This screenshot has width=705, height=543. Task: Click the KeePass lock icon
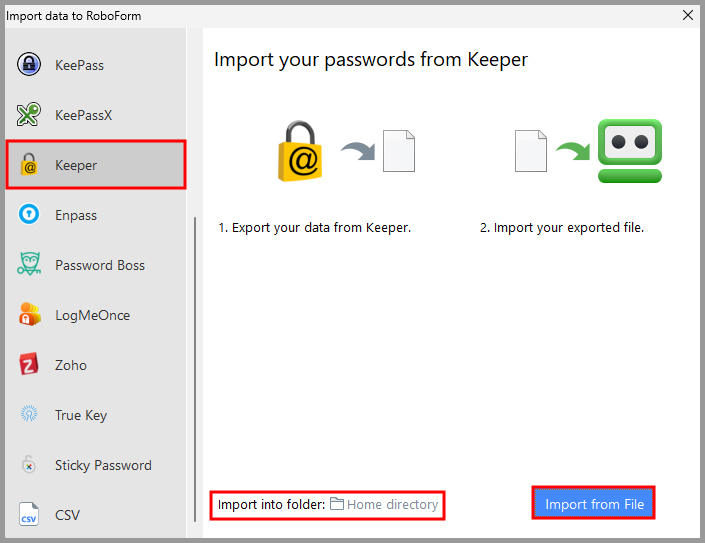coord(29,65)
